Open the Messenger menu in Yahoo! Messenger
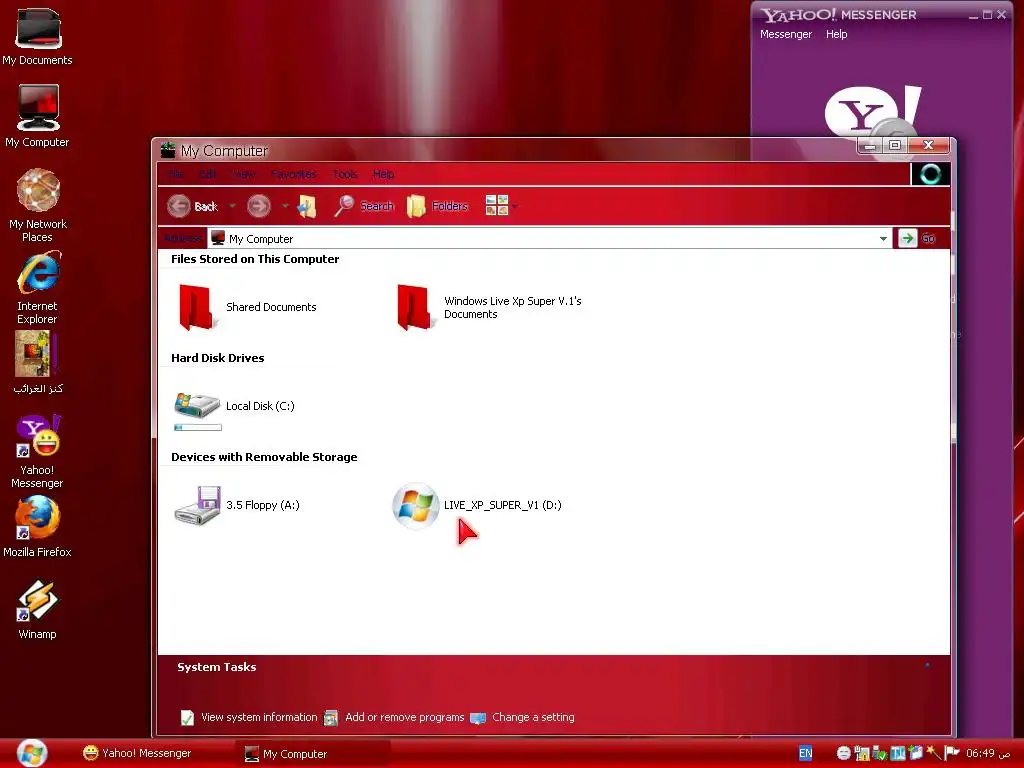This screenshot has width=1024, height=768. point(786,34)
